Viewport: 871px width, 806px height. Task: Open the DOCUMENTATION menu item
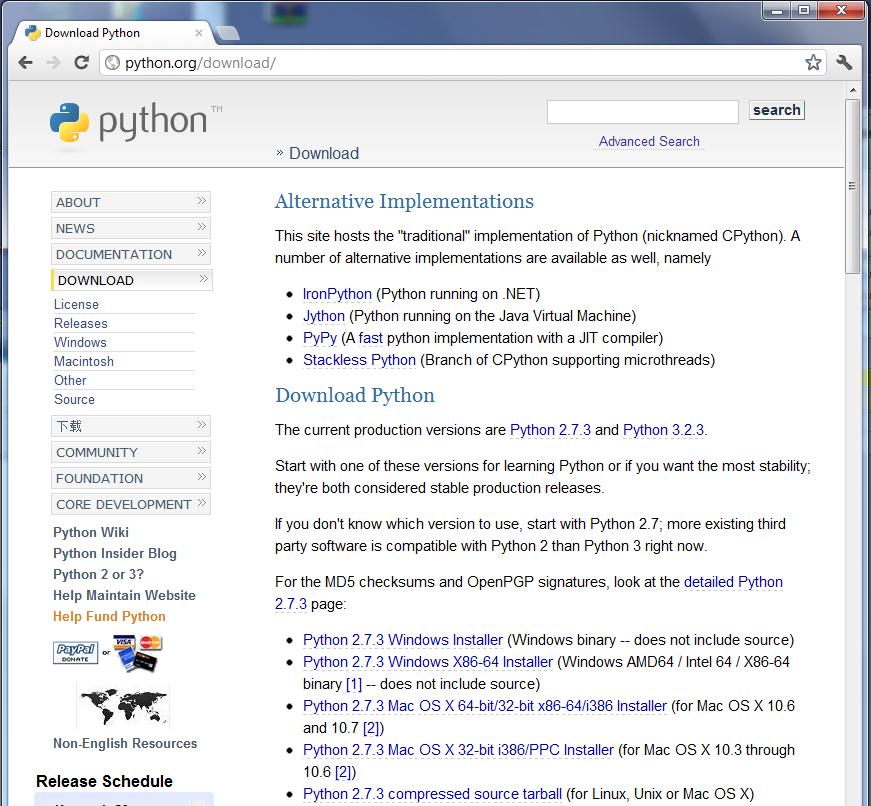click(131, 254)
